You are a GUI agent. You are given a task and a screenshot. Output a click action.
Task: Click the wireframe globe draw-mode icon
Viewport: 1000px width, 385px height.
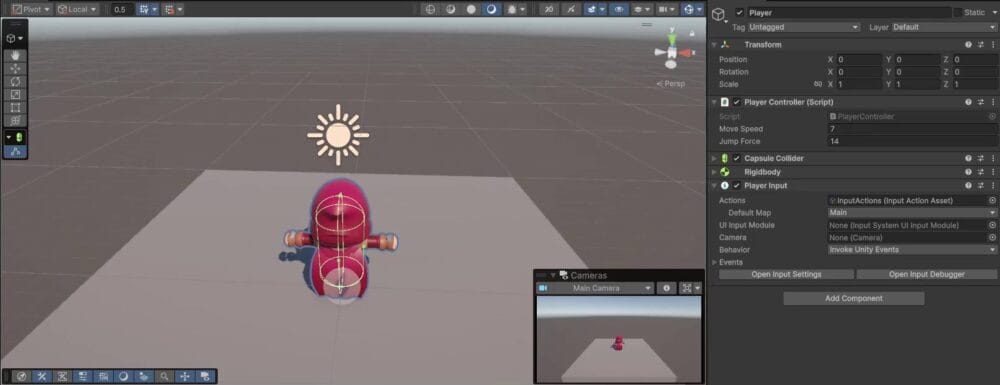point(430,10)
